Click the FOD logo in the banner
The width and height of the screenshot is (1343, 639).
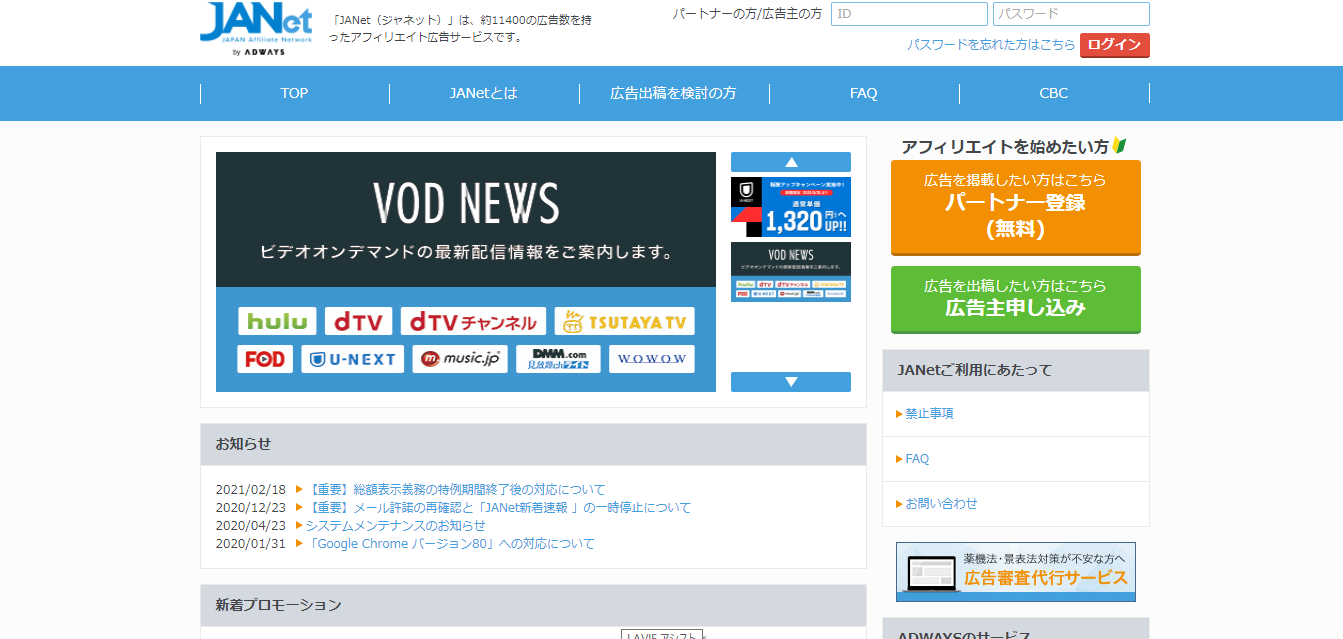click(x=265, y=359)
